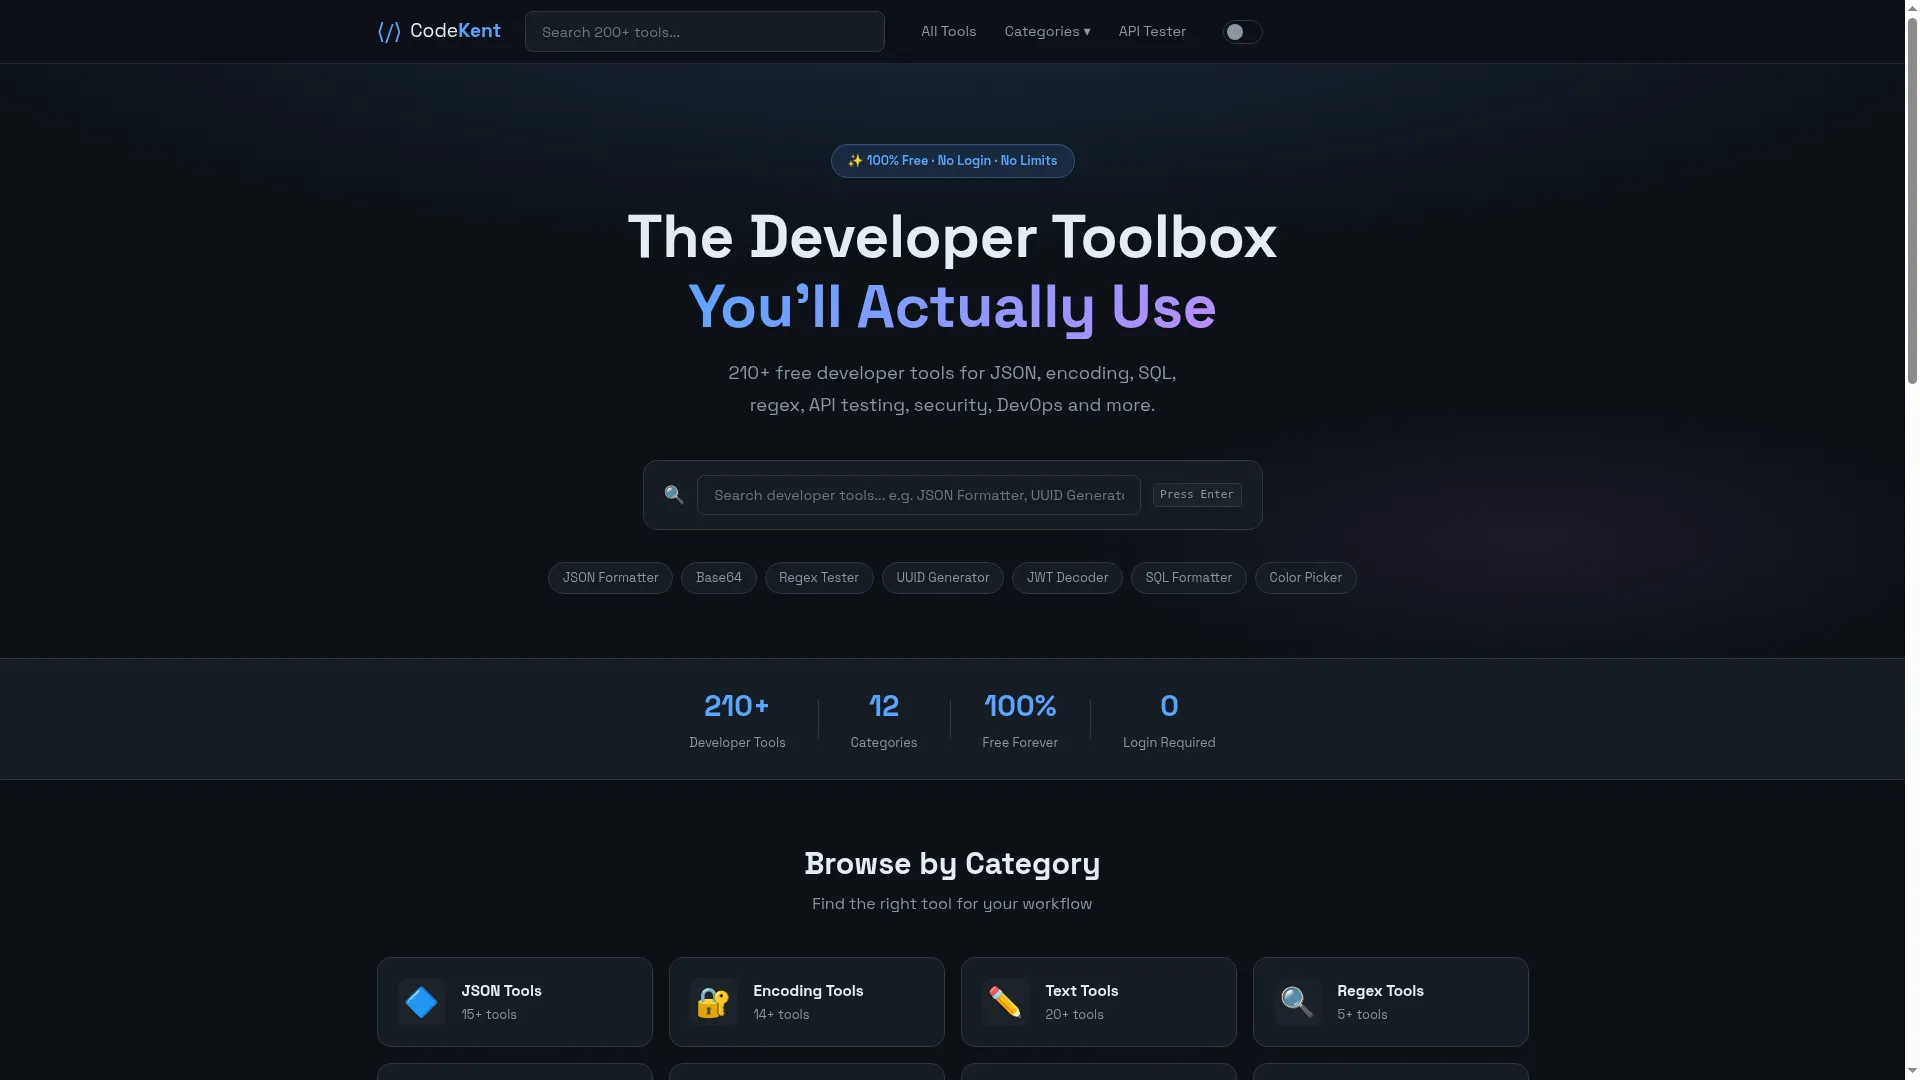The width and height of the screenshot is (1920, 1080).
Task: Click the scrollbar up arrow
Action: [1912, 7]
